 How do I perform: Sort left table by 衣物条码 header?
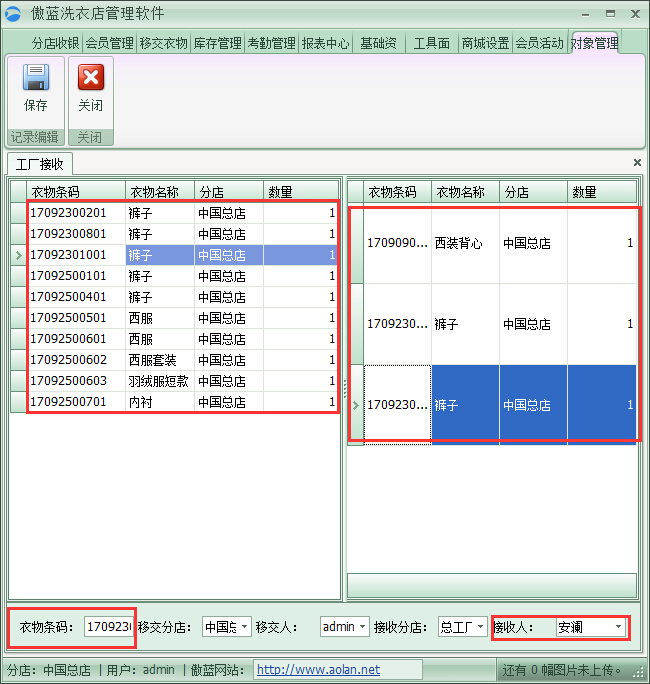76,192
